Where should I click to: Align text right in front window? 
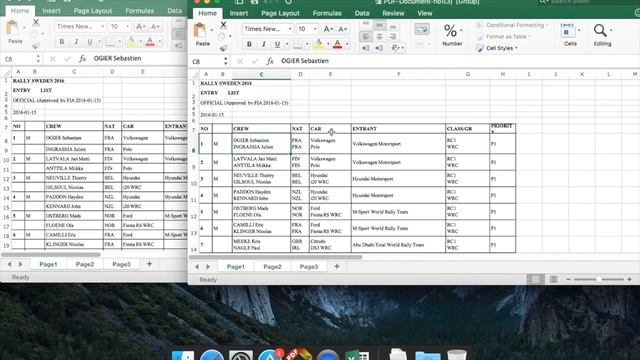(x=393, y=37)
